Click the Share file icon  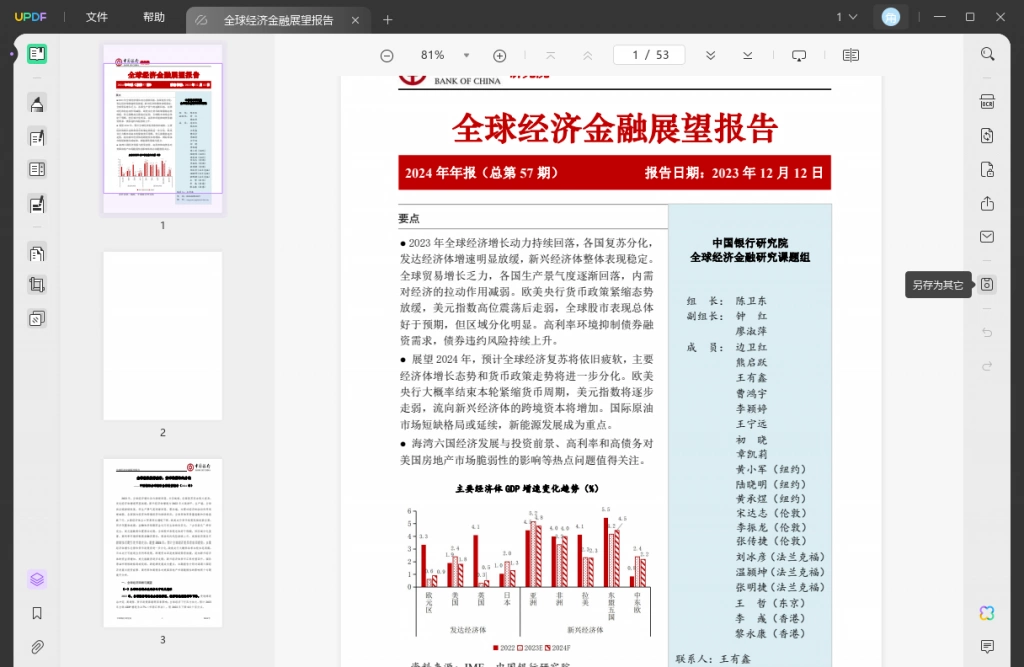pos(987,204)
